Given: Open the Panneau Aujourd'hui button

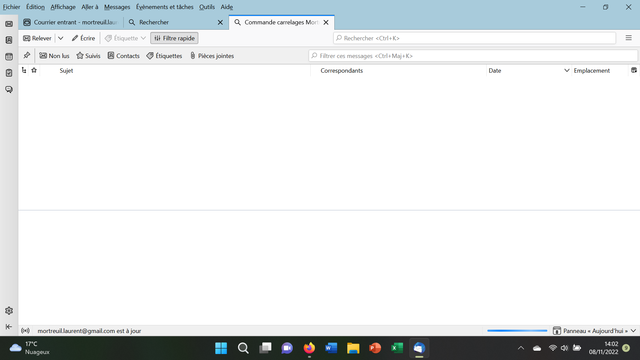Looking at the screenshot, I should click(x=590, y=331).
